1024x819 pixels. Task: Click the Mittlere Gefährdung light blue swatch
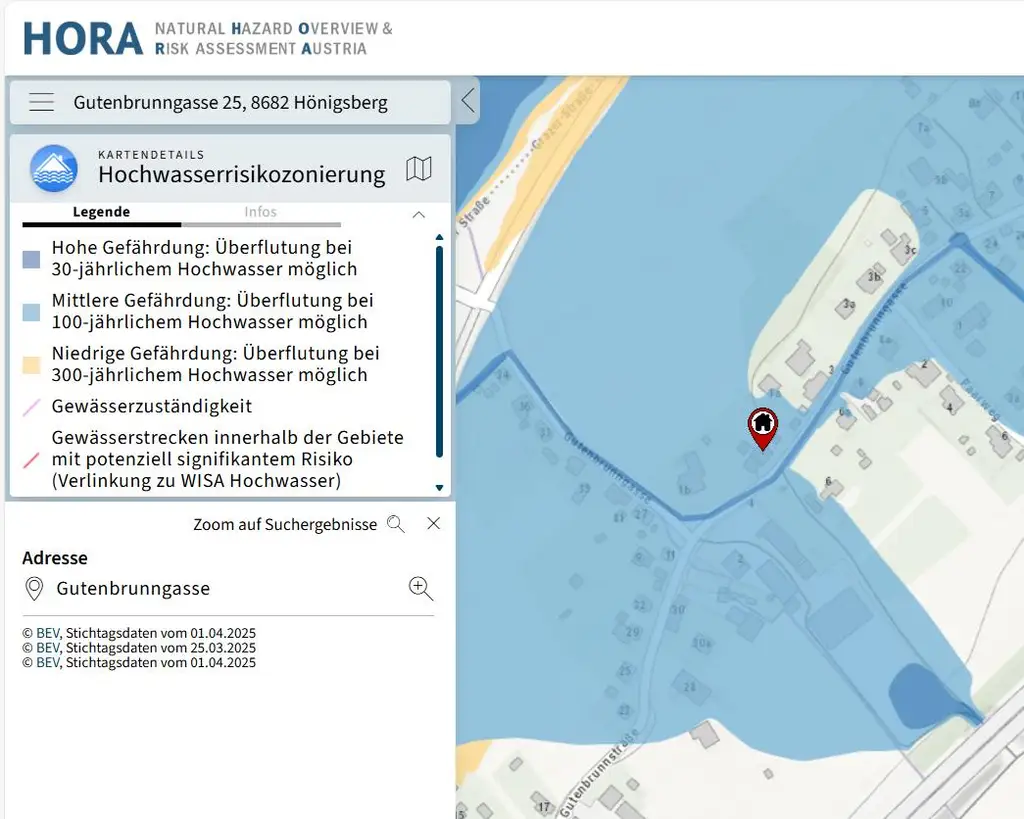(32, 312)
